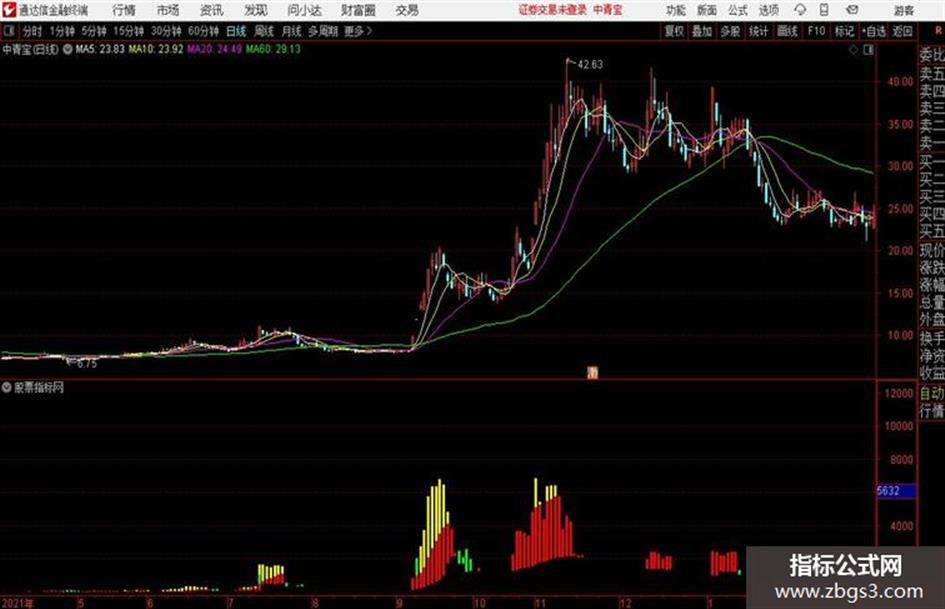Add stock via 自选 button

[x=874, y=31]
